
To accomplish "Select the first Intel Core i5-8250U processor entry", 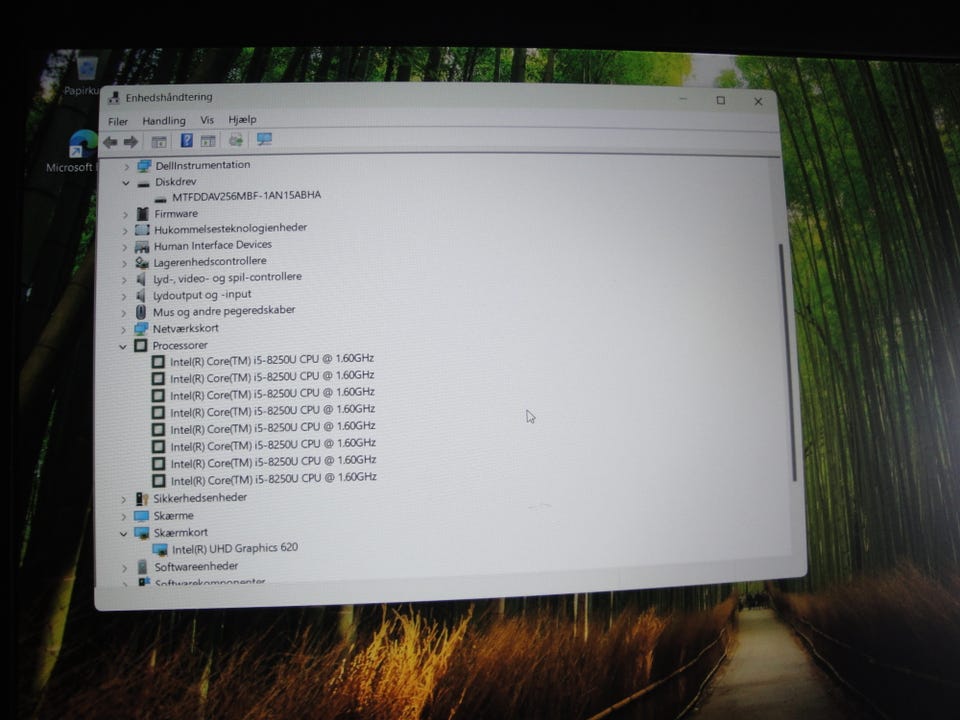I will [272, 360].
